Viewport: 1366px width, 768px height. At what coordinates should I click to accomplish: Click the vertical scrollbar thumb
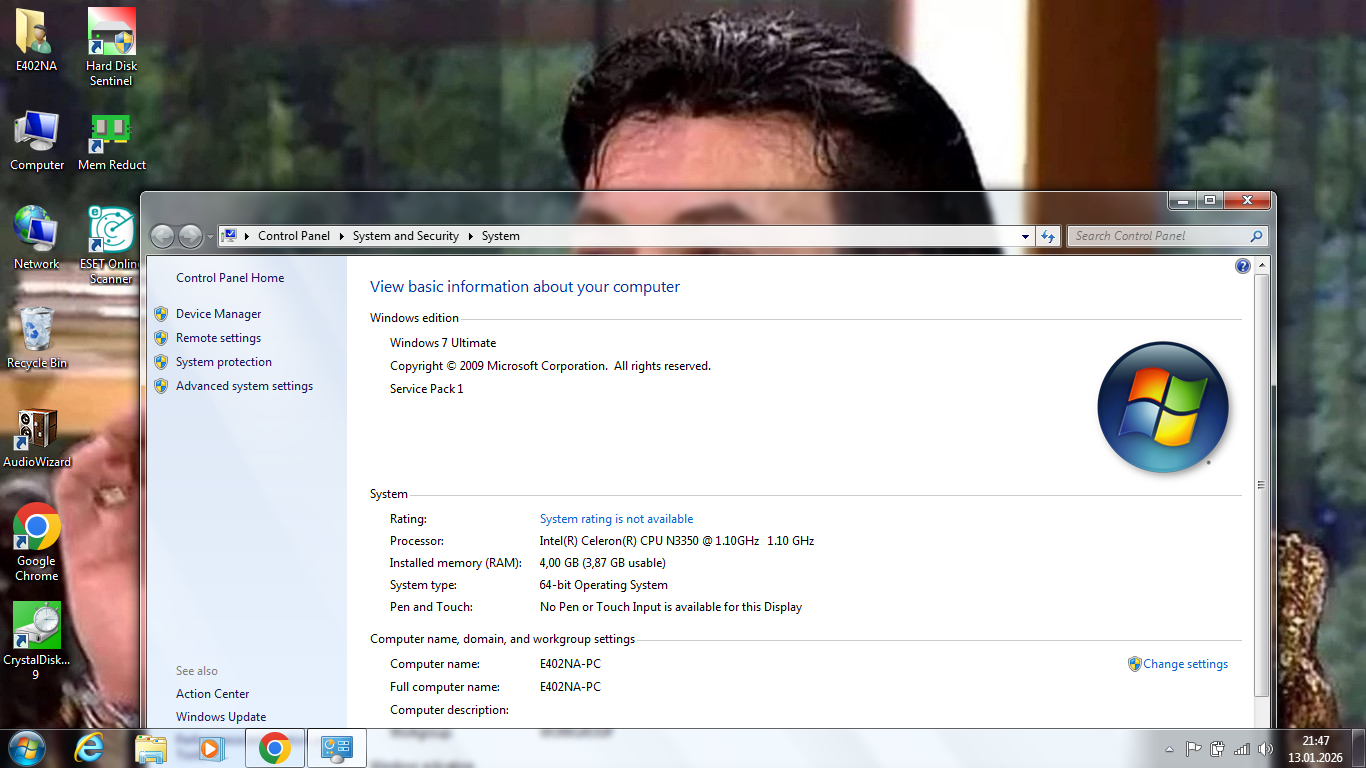(x=1261, y=485)
